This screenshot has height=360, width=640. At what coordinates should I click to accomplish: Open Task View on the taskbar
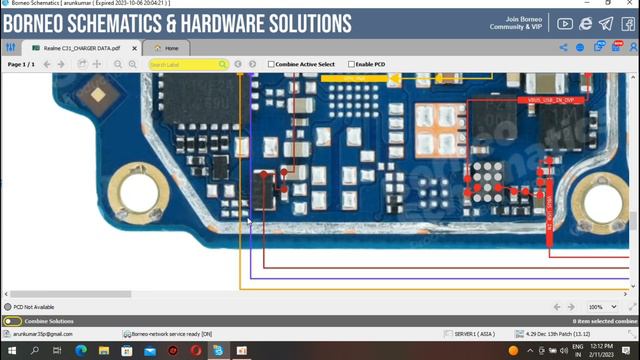[57, 351]
